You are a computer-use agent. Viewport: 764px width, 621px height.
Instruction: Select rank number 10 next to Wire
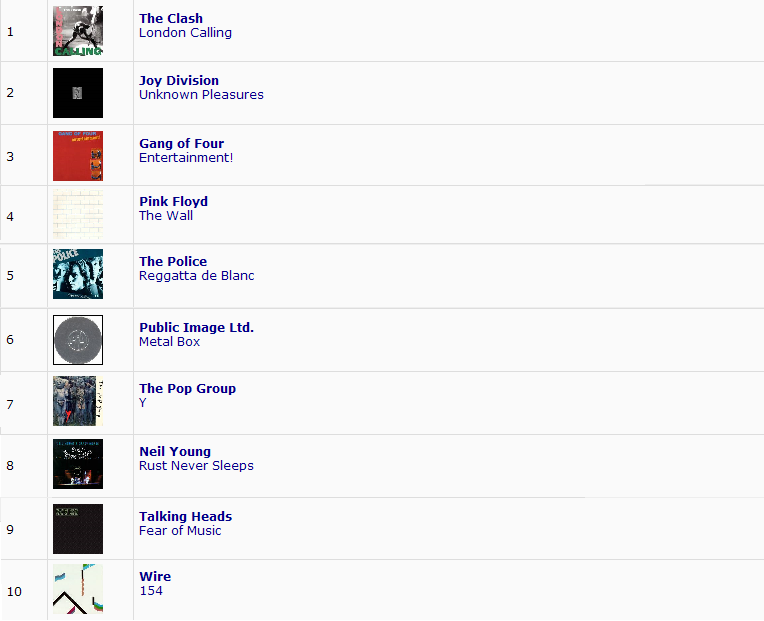point(14,592)
